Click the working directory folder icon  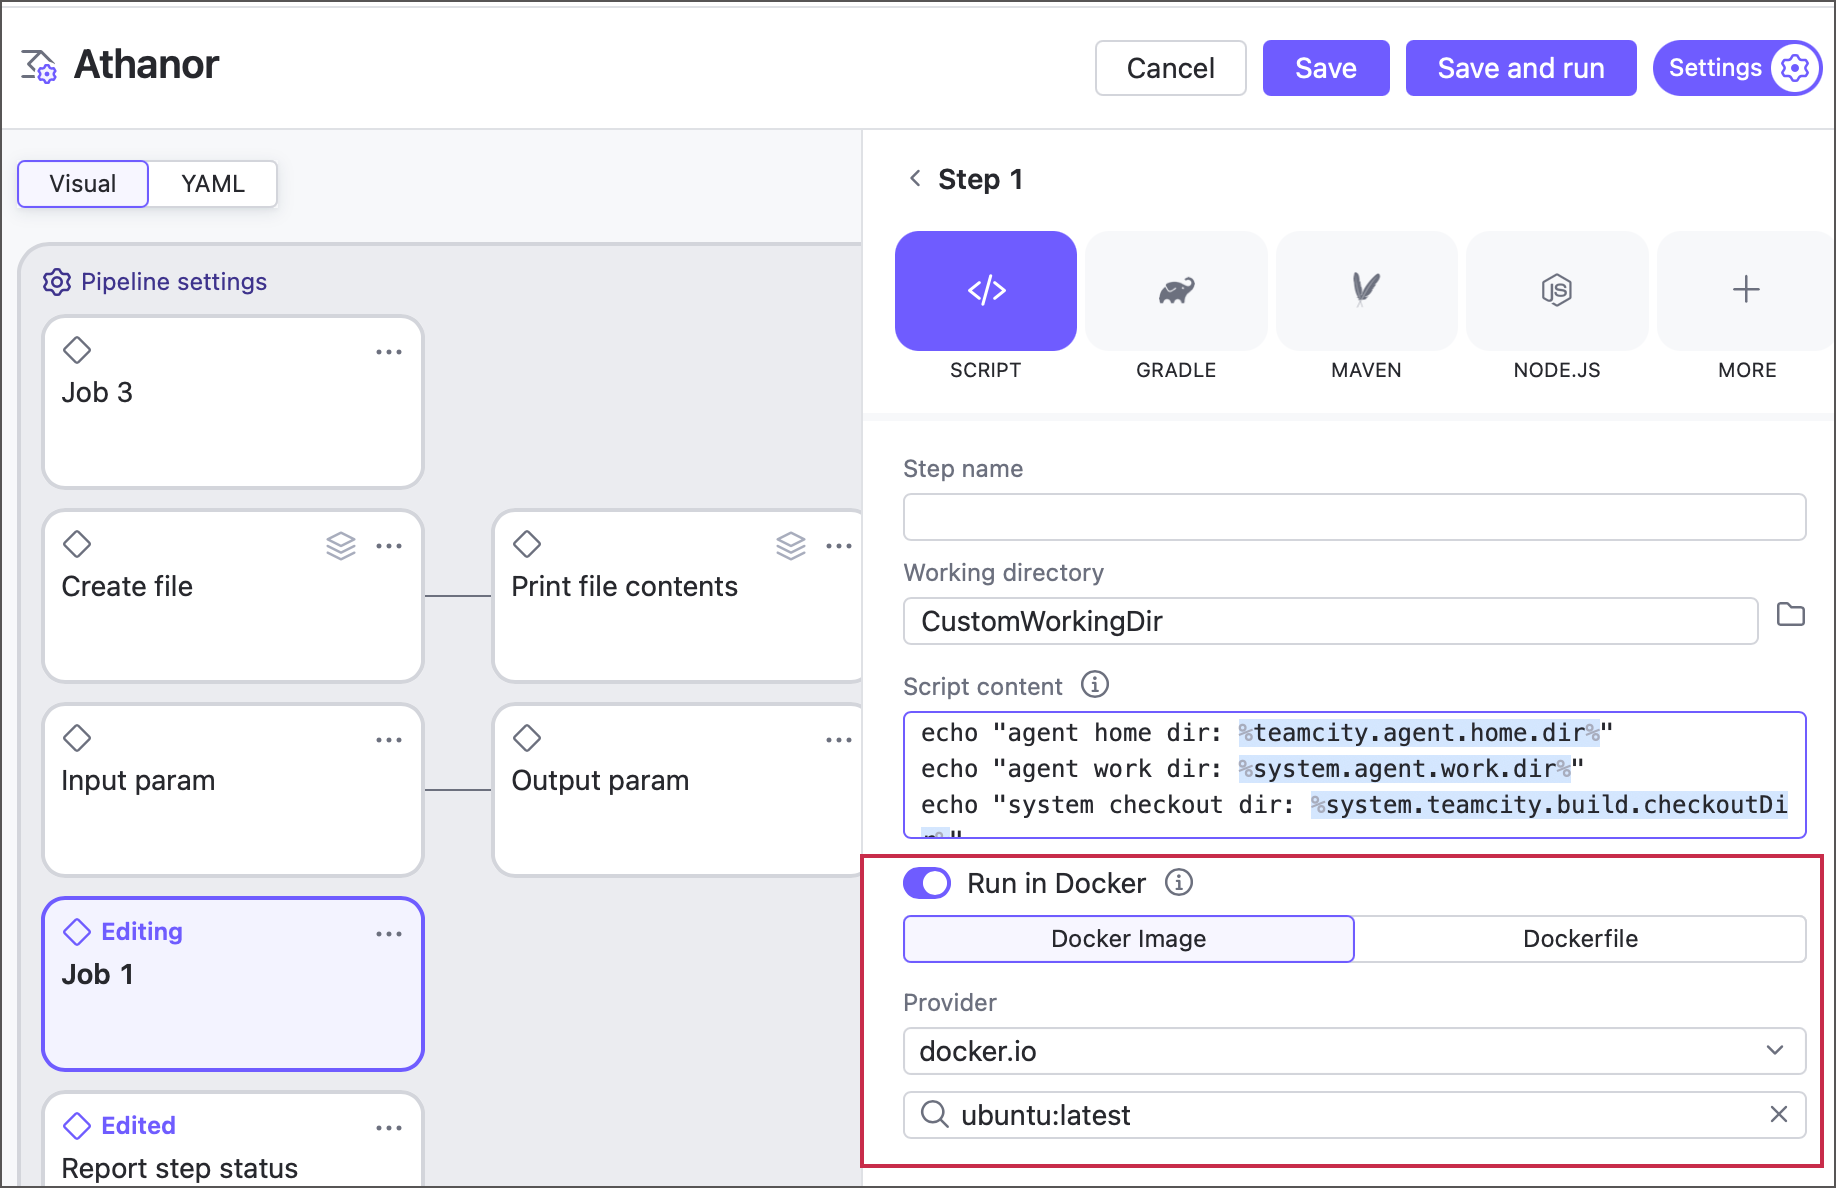pyautogui.click(x=1790, y=615)
